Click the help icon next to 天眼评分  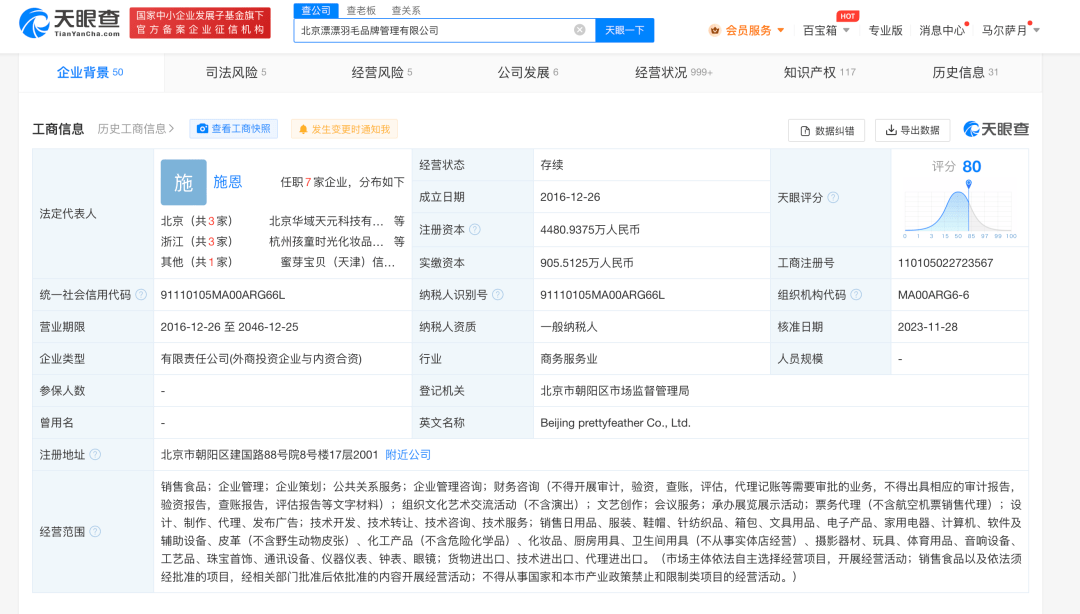(833, 198)
